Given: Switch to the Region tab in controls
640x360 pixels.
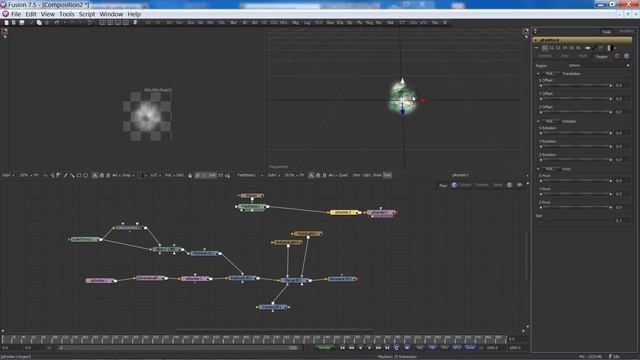Looking at the screenshot, I should point(601,56).
